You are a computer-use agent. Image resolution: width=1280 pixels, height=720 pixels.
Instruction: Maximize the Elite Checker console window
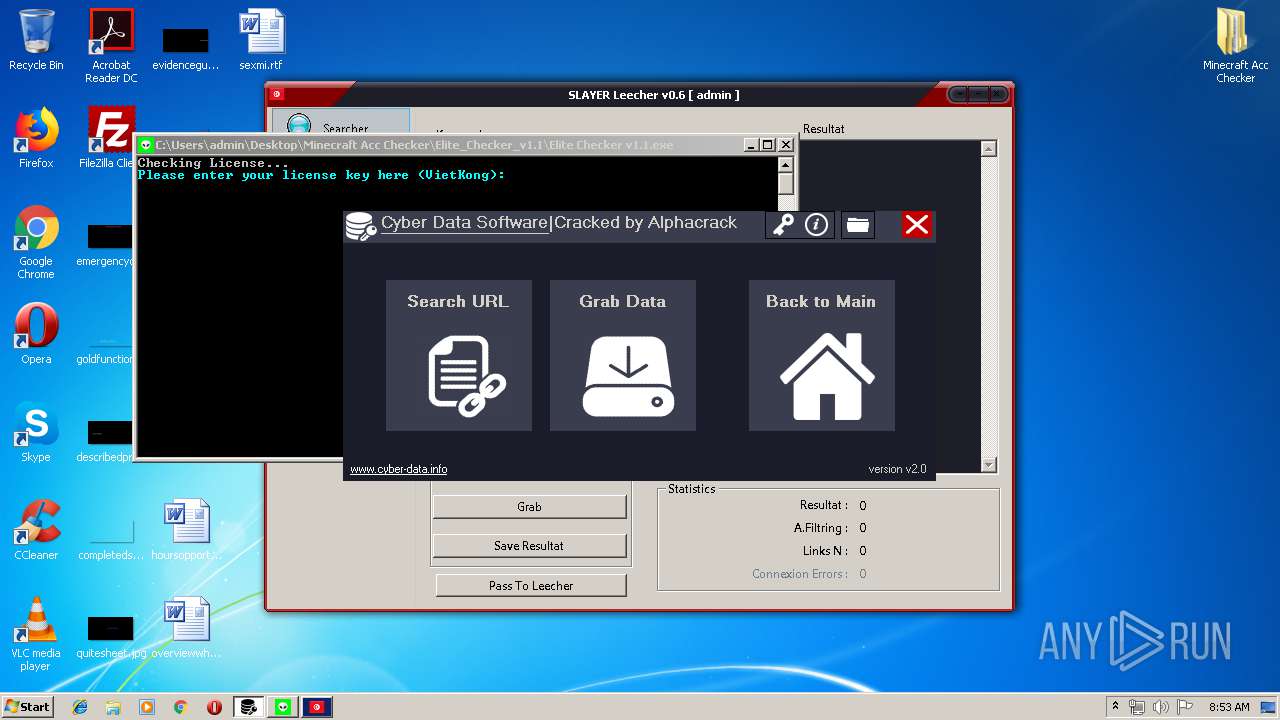(x=767, y=145)
